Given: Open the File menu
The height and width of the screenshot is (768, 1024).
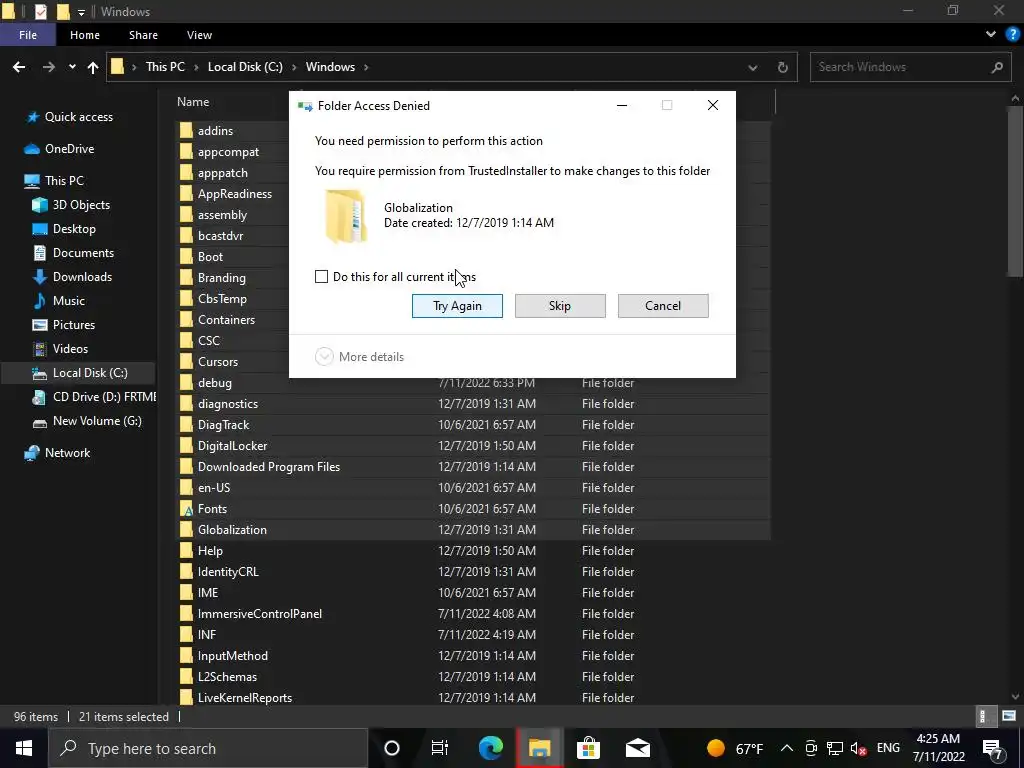Looking at the screenshot, I should click(x=27, y=35).
